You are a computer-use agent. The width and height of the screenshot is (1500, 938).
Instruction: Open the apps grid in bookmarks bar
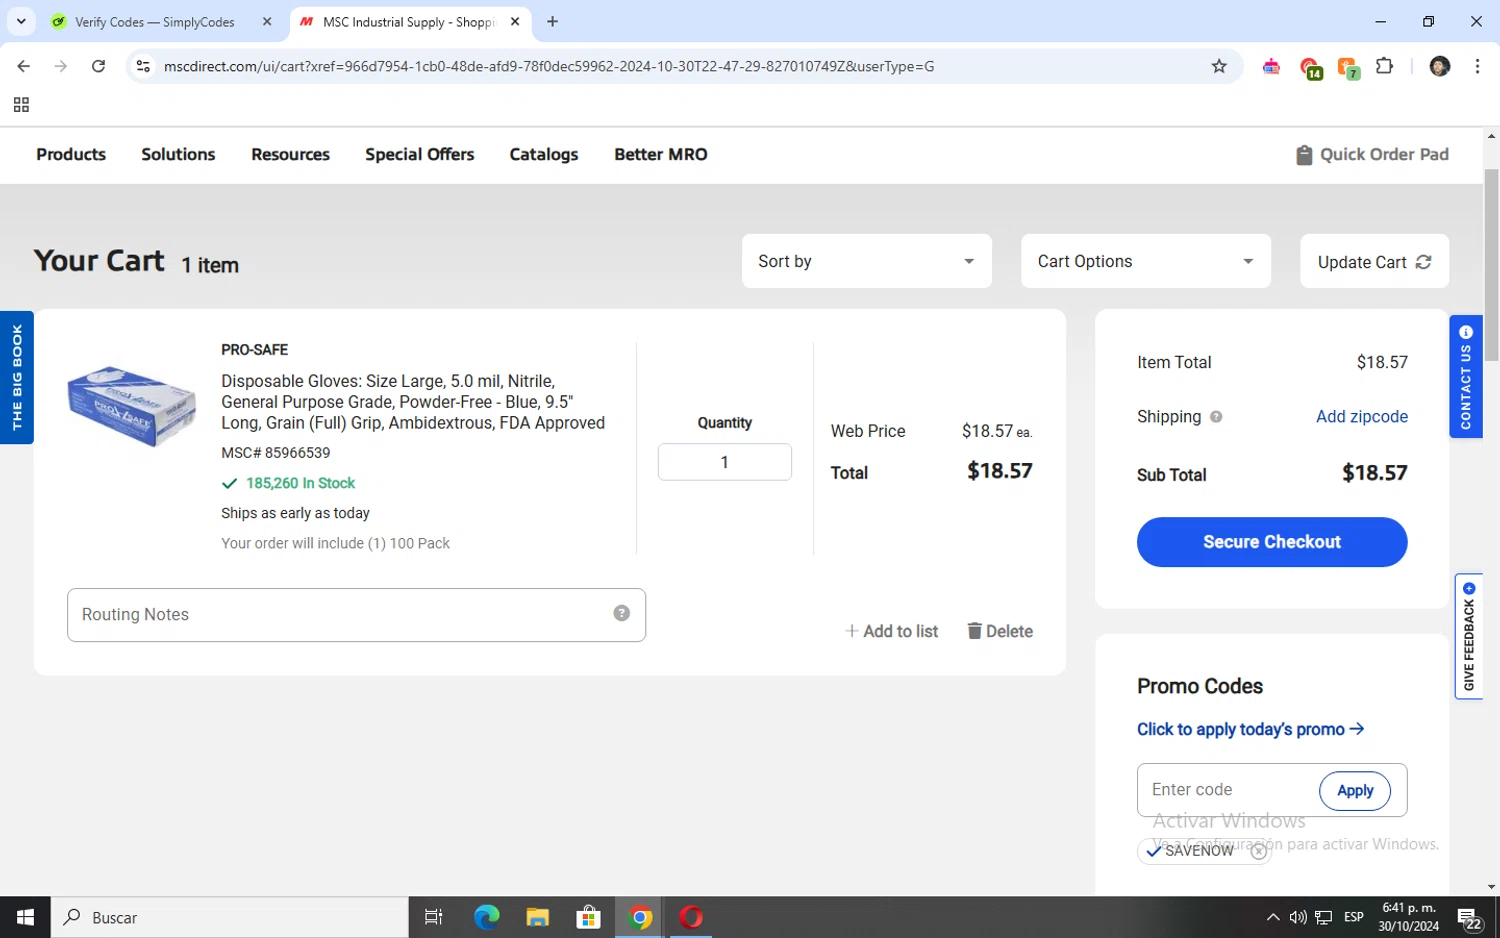click(x=21, y=105)
